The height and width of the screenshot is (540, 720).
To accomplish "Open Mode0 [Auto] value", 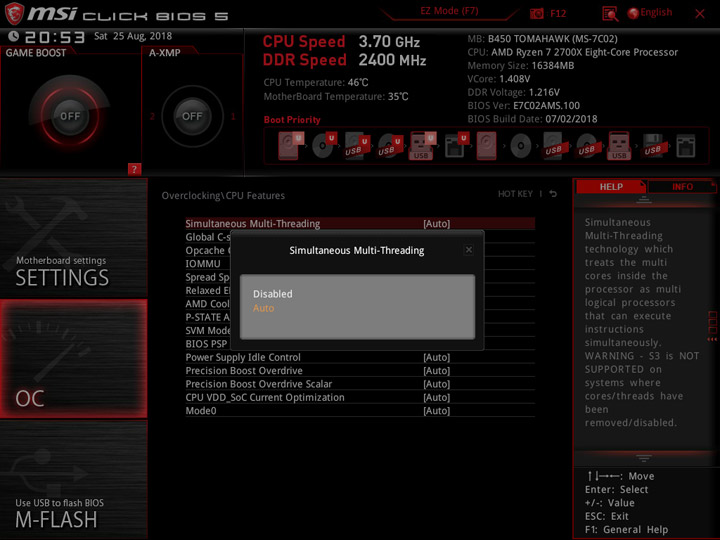I will pyautogui.click(x=437, y=411).
